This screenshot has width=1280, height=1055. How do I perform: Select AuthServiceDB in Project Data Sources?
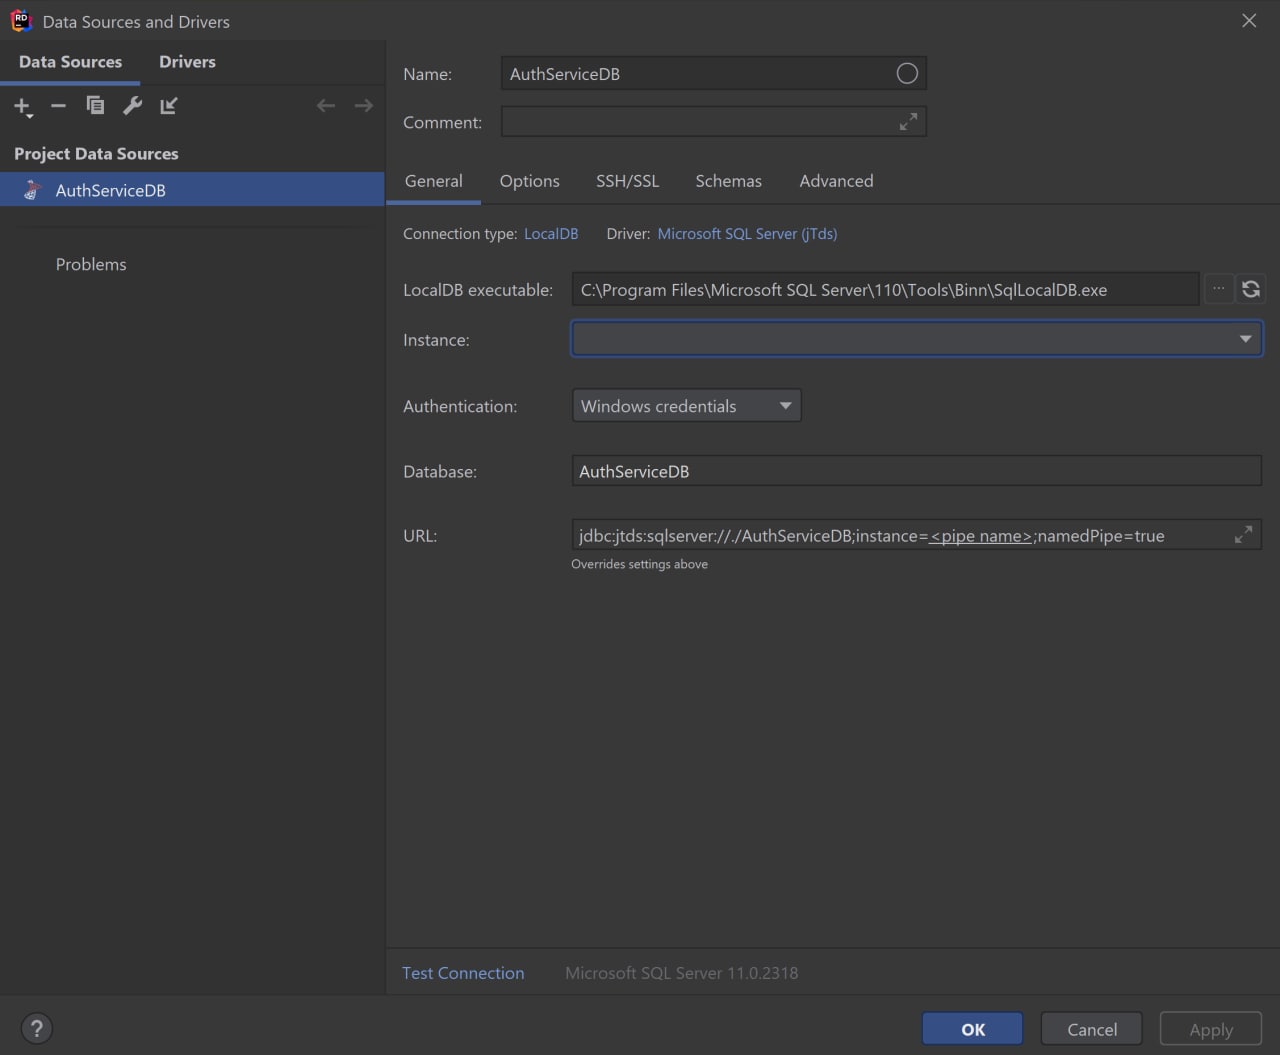192,190
